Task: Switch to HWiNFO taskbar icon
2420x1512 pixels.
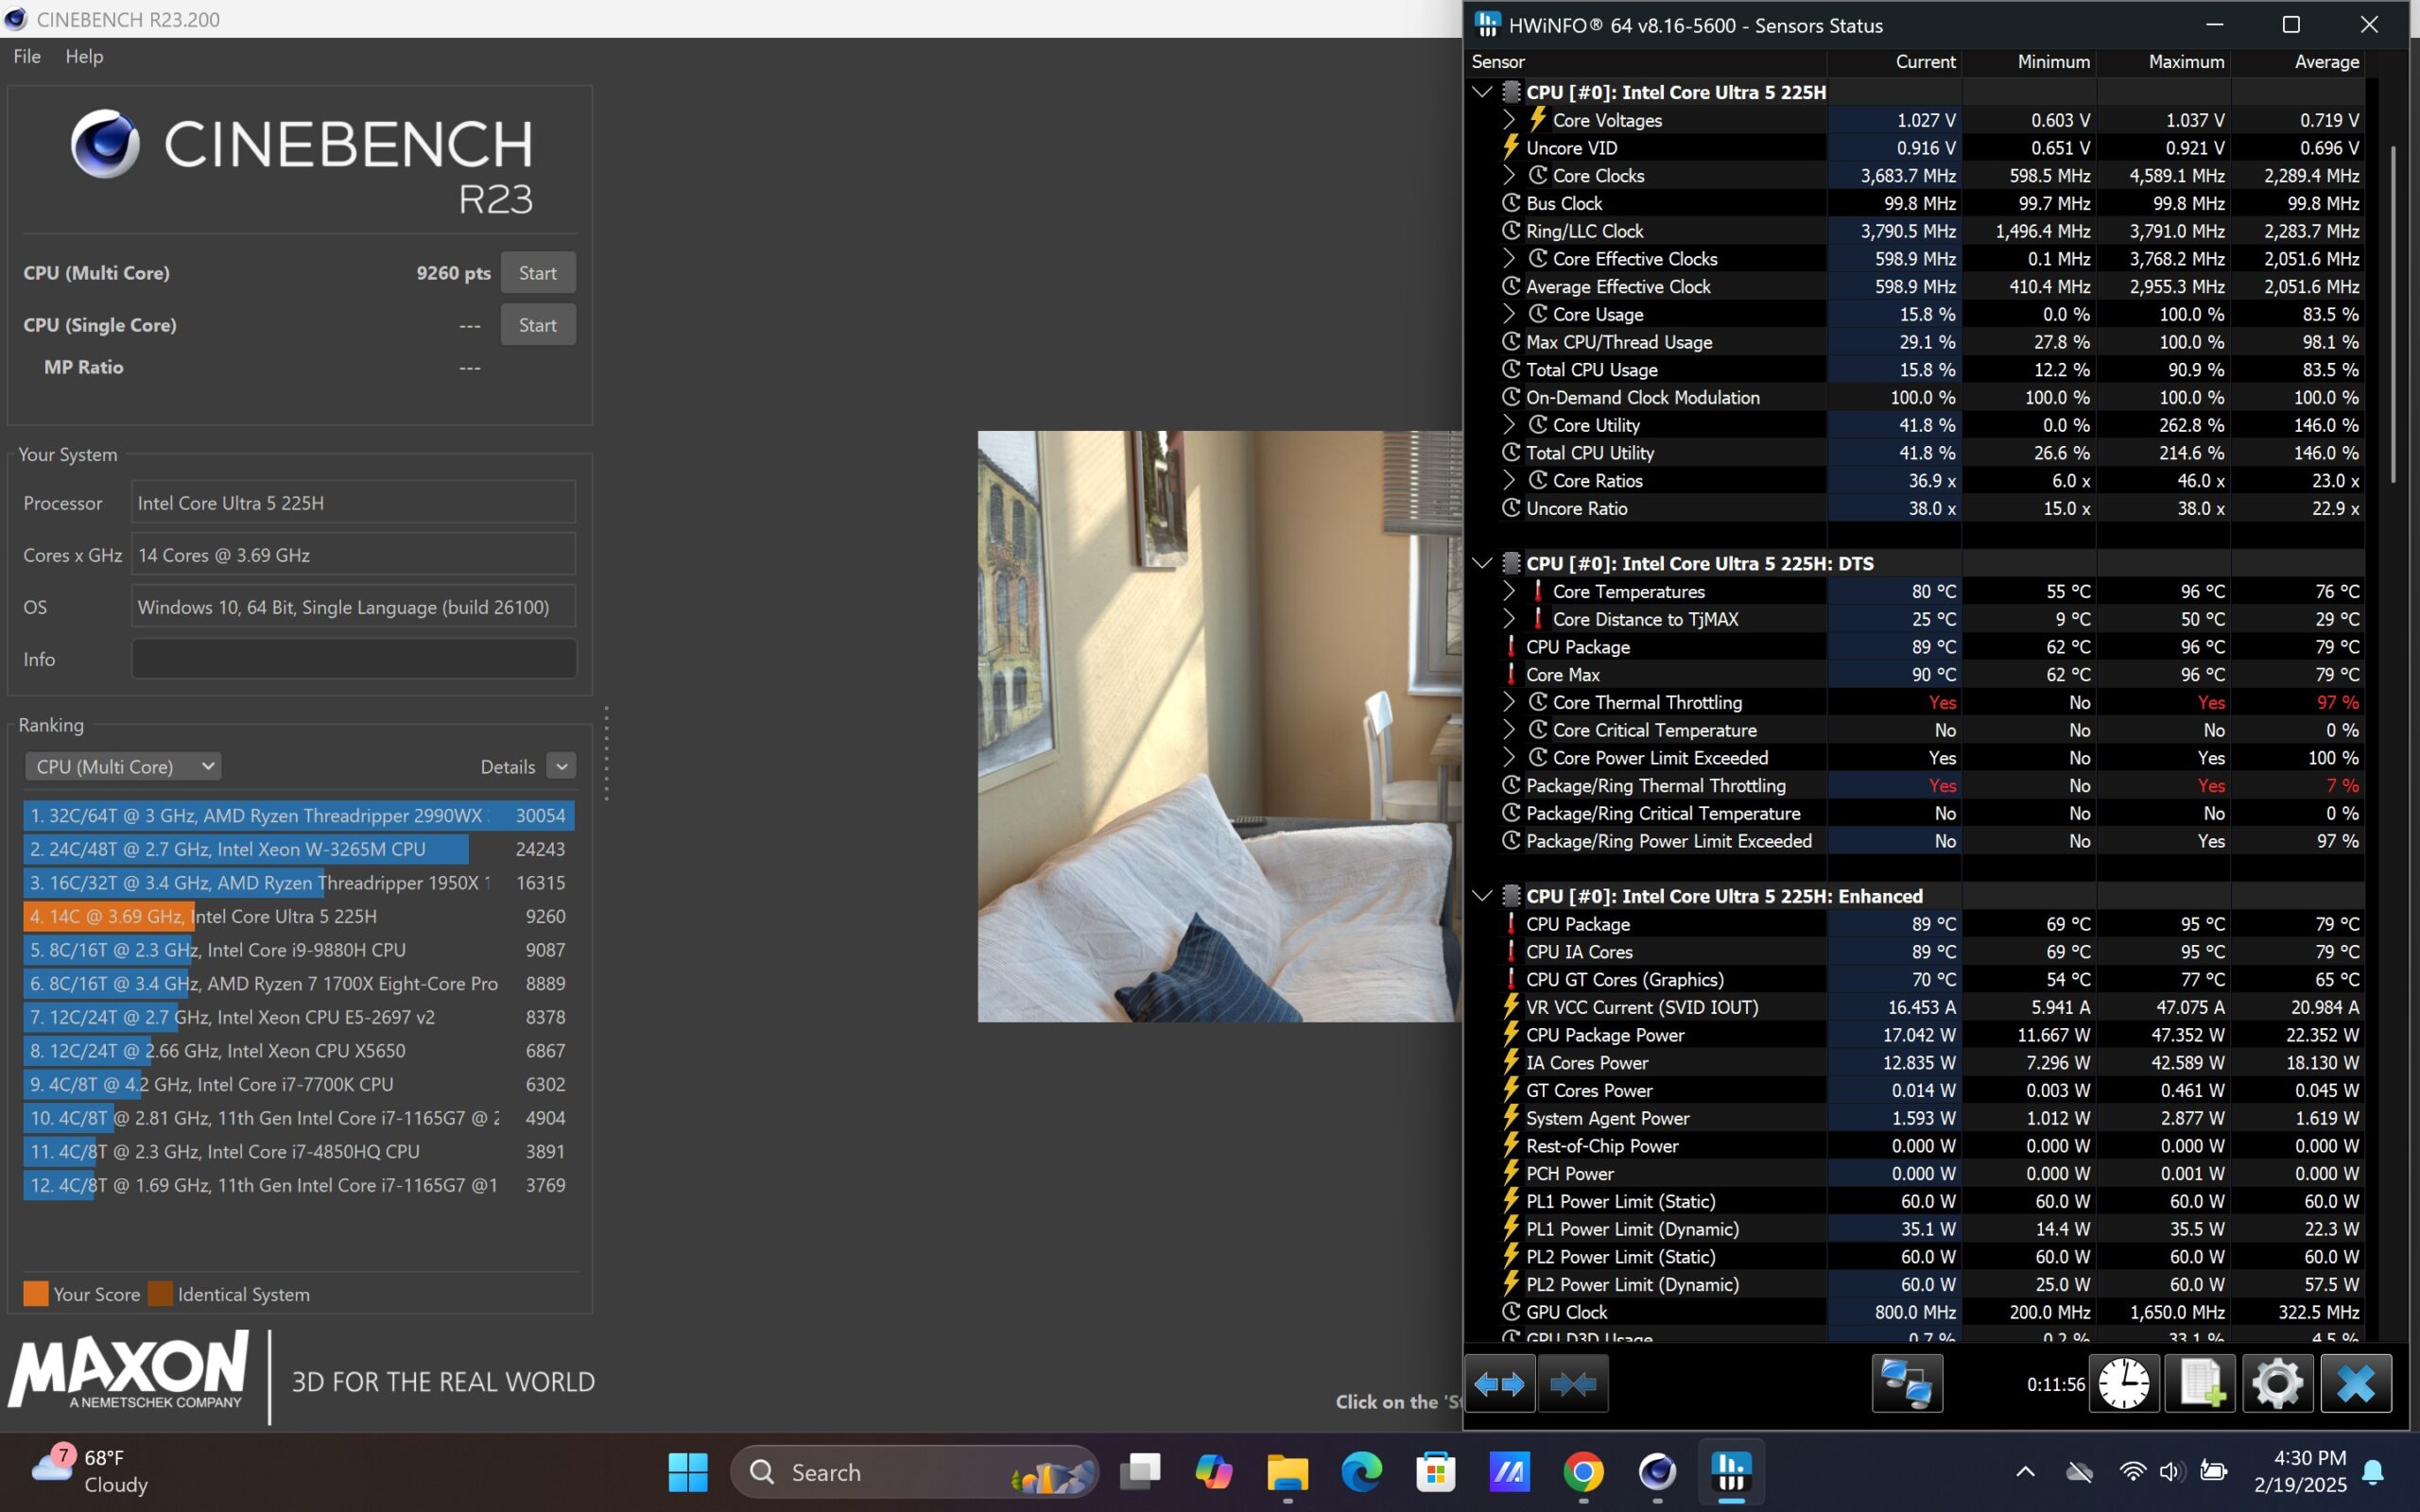Action: [x=1731, y=1472]
